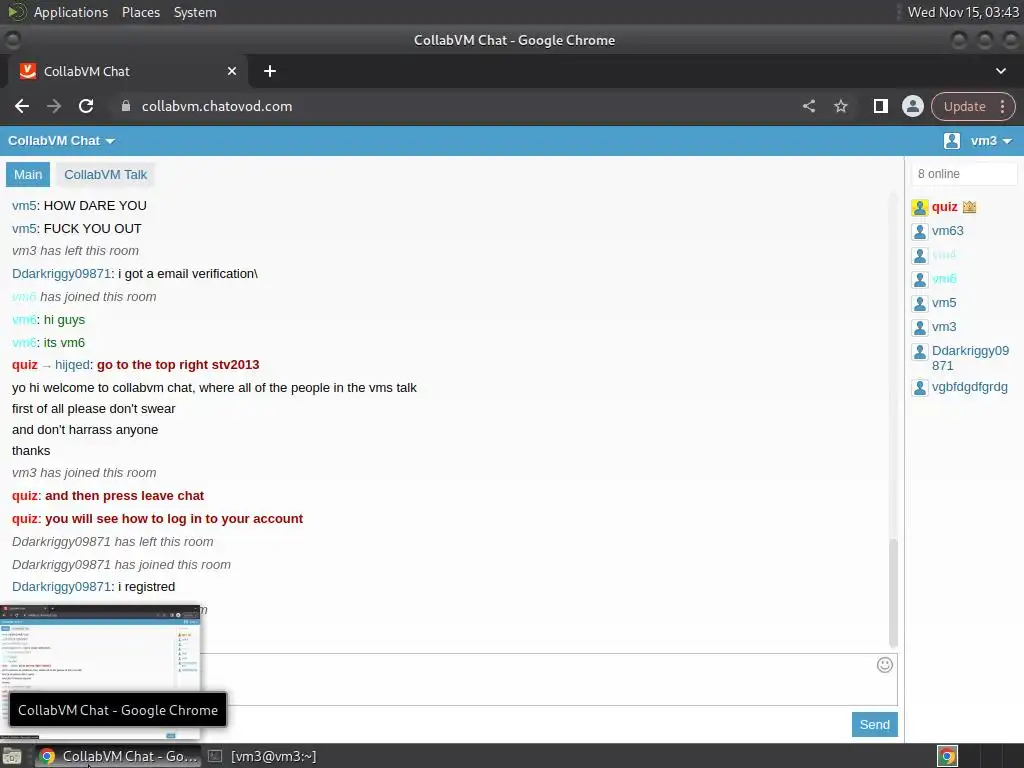Image resolution: width=1024 pixels, height=768 pixels.
Task: Click the clock showing Wed Nov 15
Action: [963, 12]
